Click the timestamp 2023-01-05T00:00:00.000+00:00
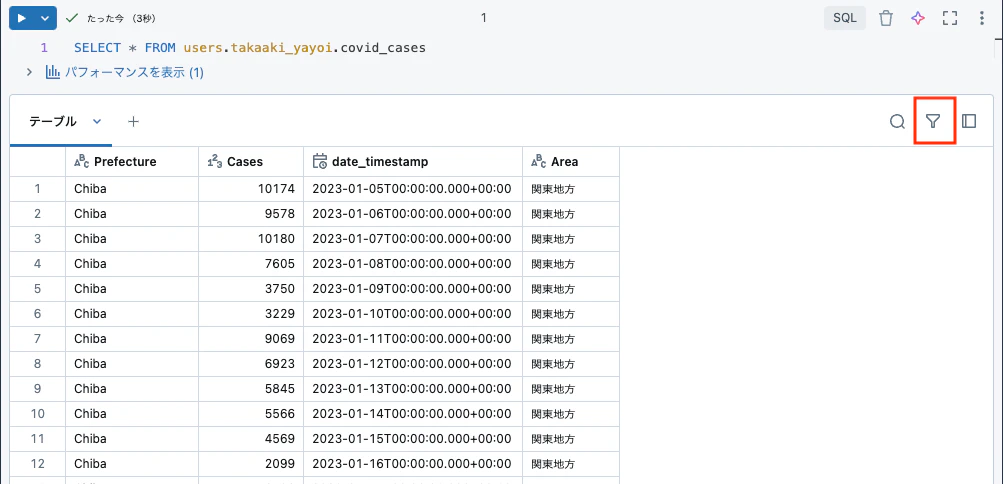This screenshot has width=1004, height=484. [x=412, y=189]
